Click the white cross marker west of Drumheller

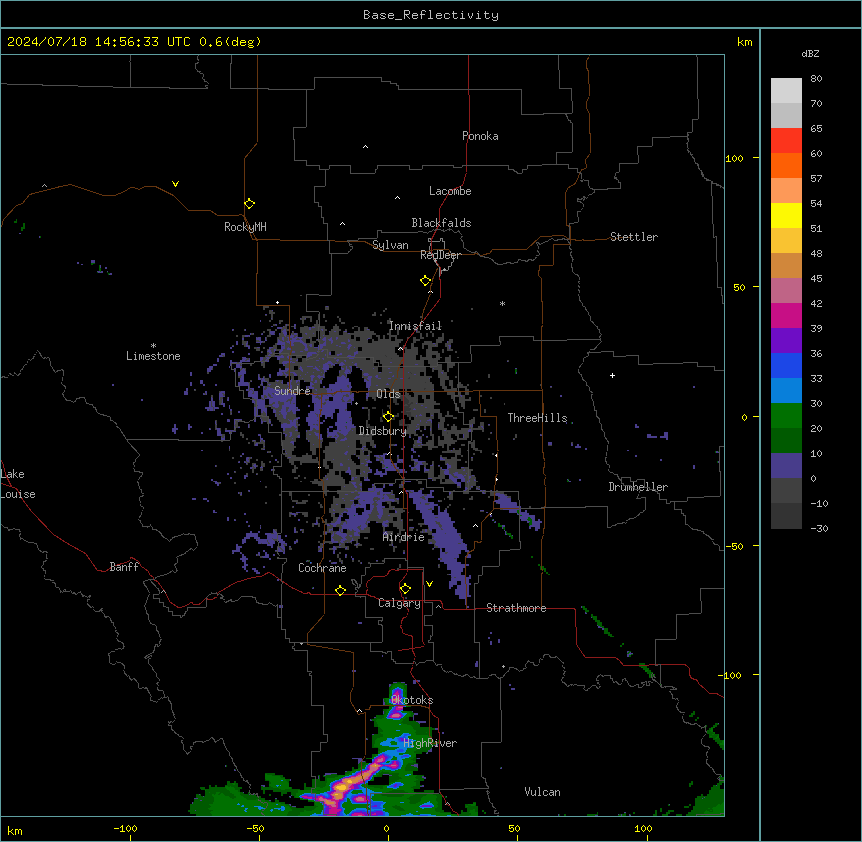pos(612,375)
